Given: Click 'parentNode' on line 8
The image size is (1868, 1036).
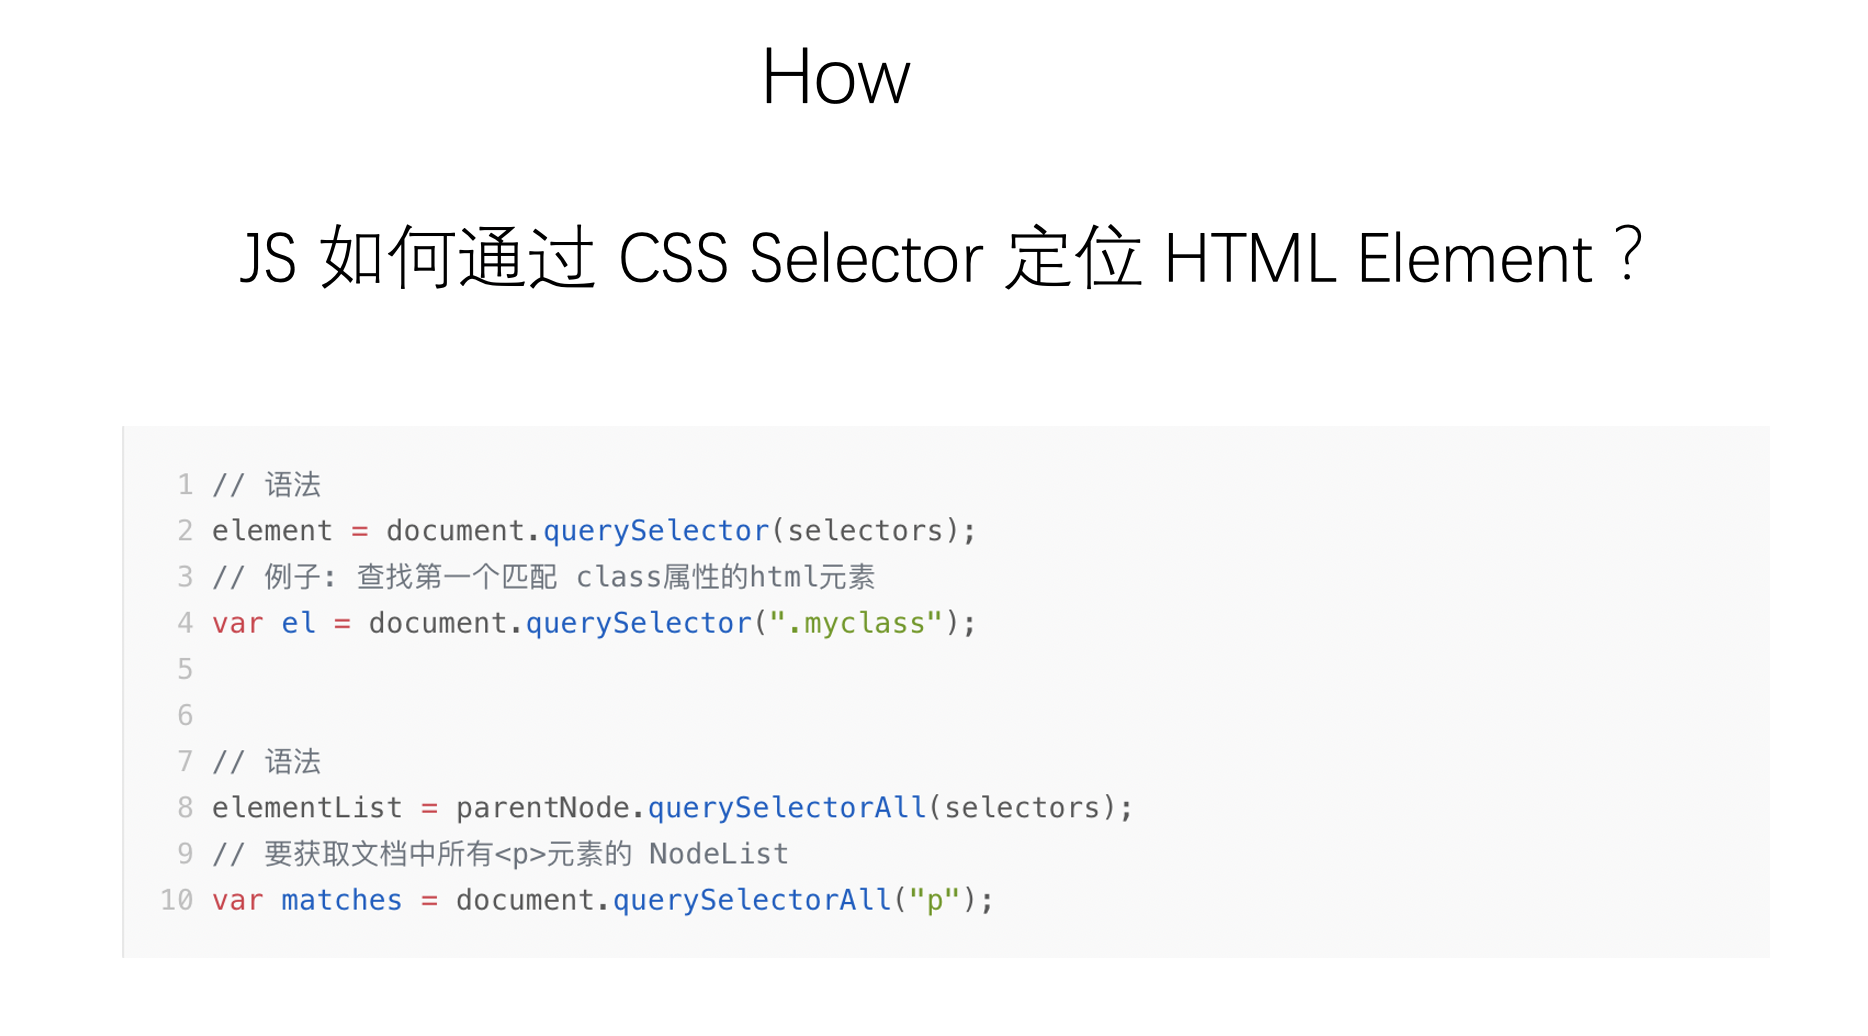Looking at the screenshot, I should click(544, 808).
